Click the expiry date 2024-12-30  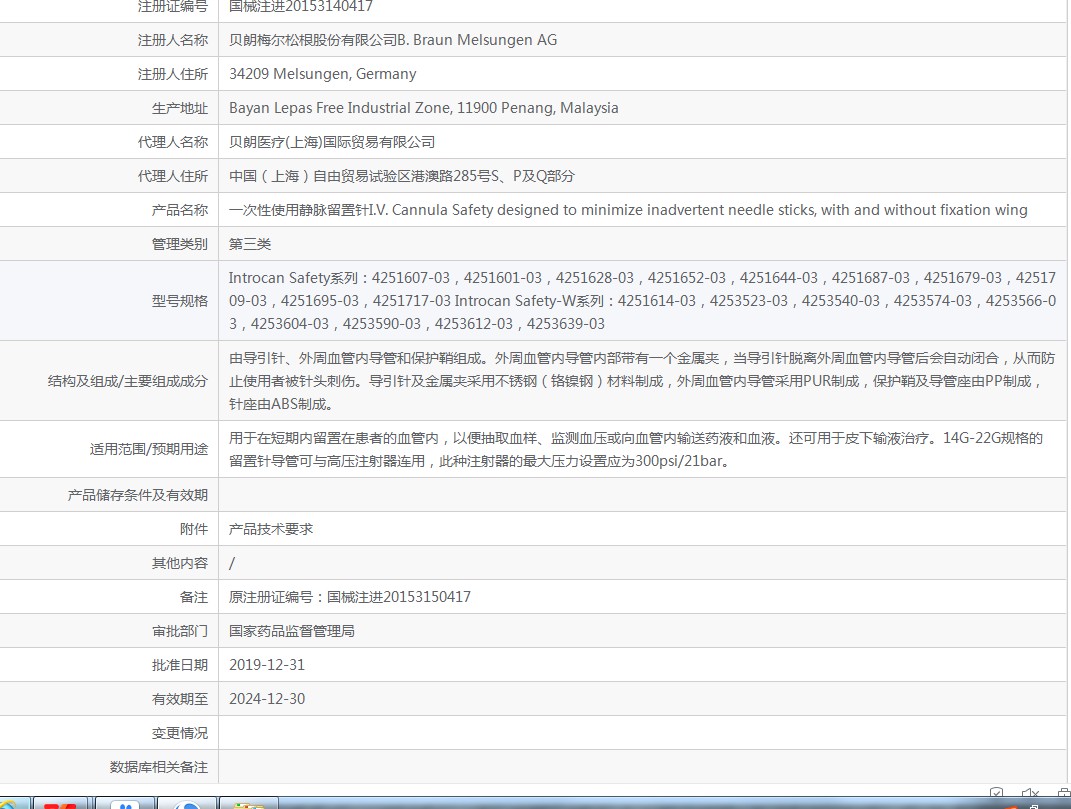267,699
